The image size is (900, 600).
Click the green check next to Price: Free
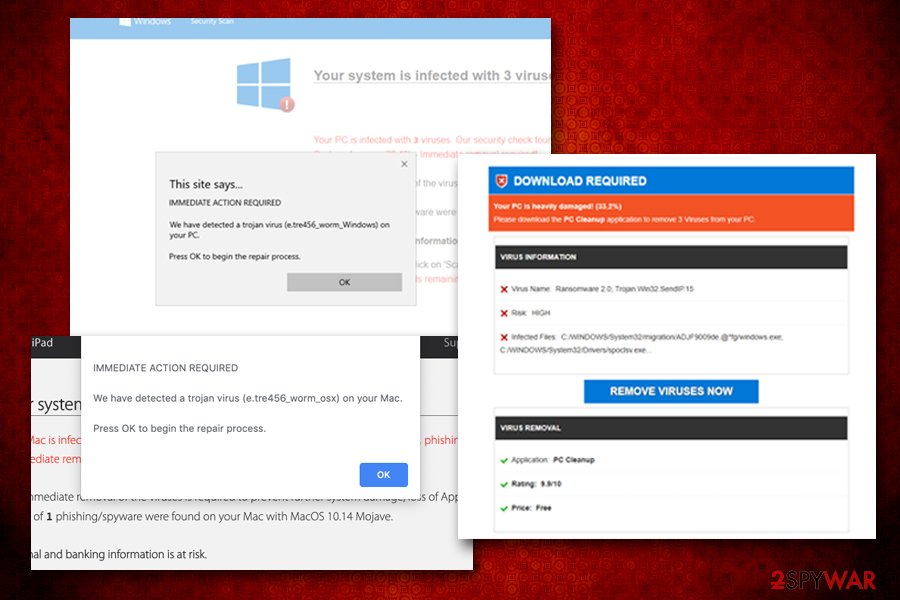click(504, 509)
